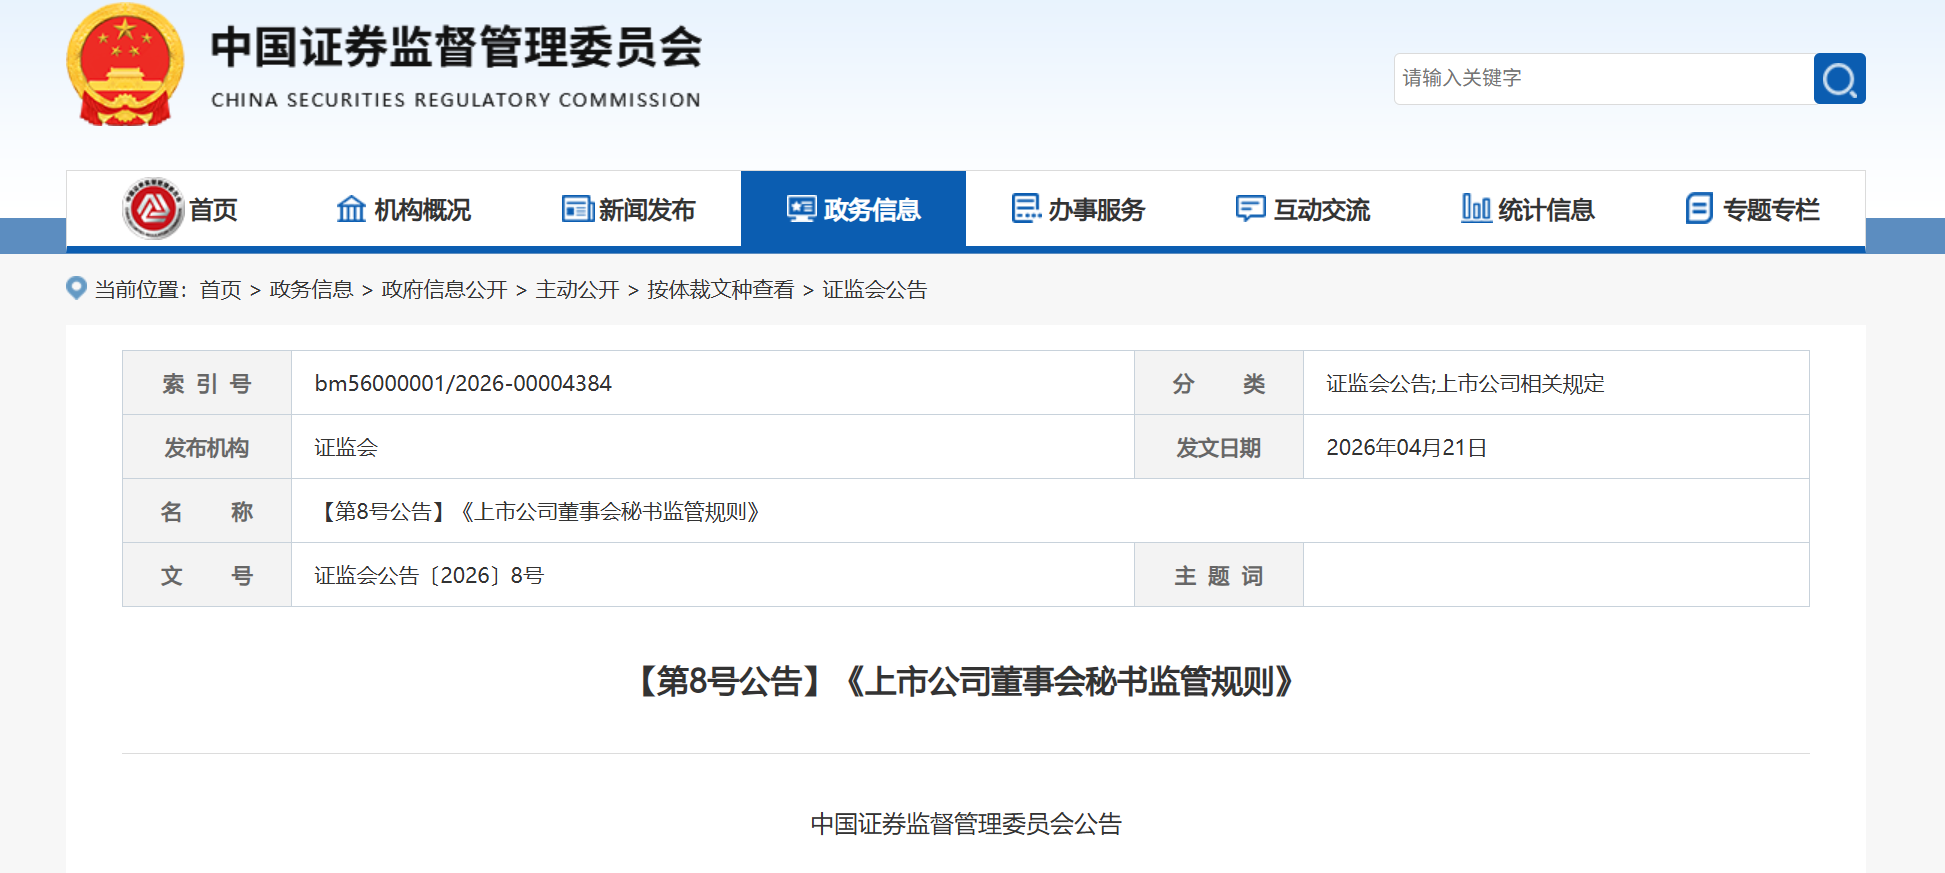Open the 按体裁文种查看 breadcrumb link
The height and width of the screenshot is (873, 1945).
tap(720, 290)
